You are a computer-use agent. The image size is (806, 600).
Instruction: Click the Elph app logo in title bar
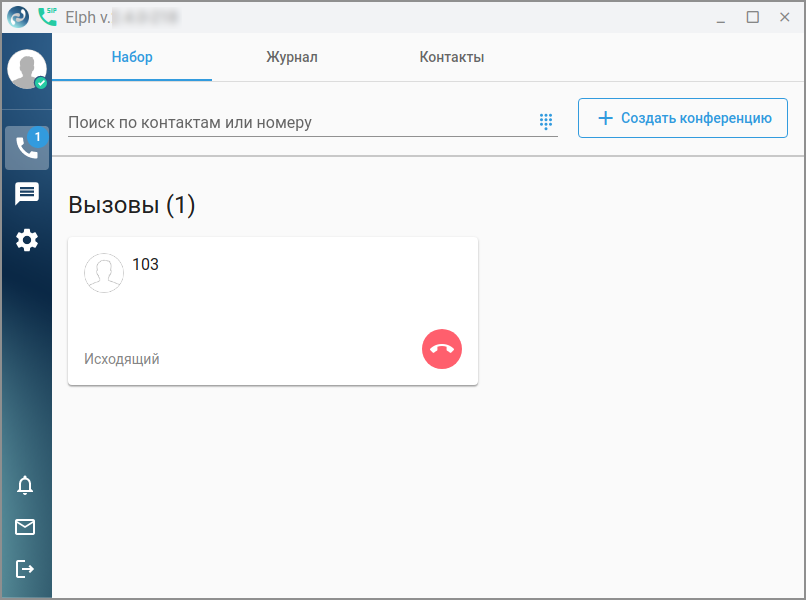tap(18, 17)
